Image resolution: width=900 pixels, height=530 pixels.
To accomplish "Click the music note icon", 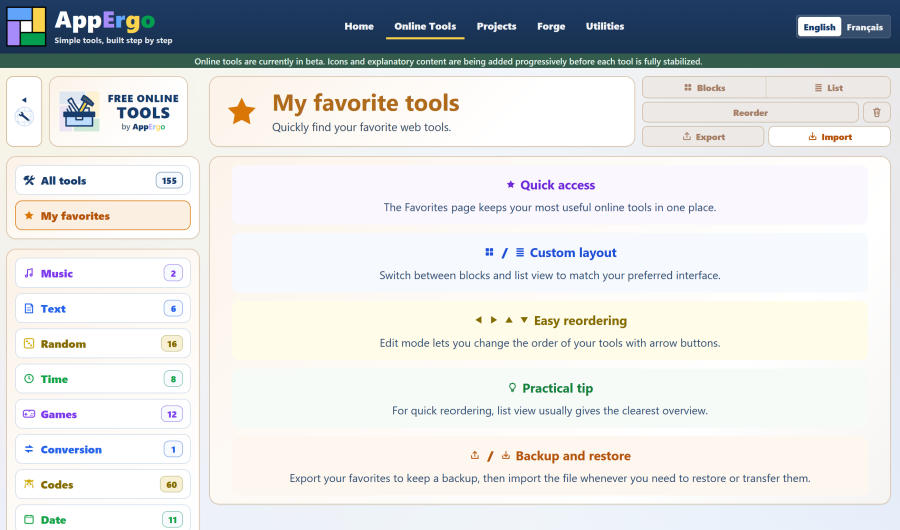I will [29, 273].
